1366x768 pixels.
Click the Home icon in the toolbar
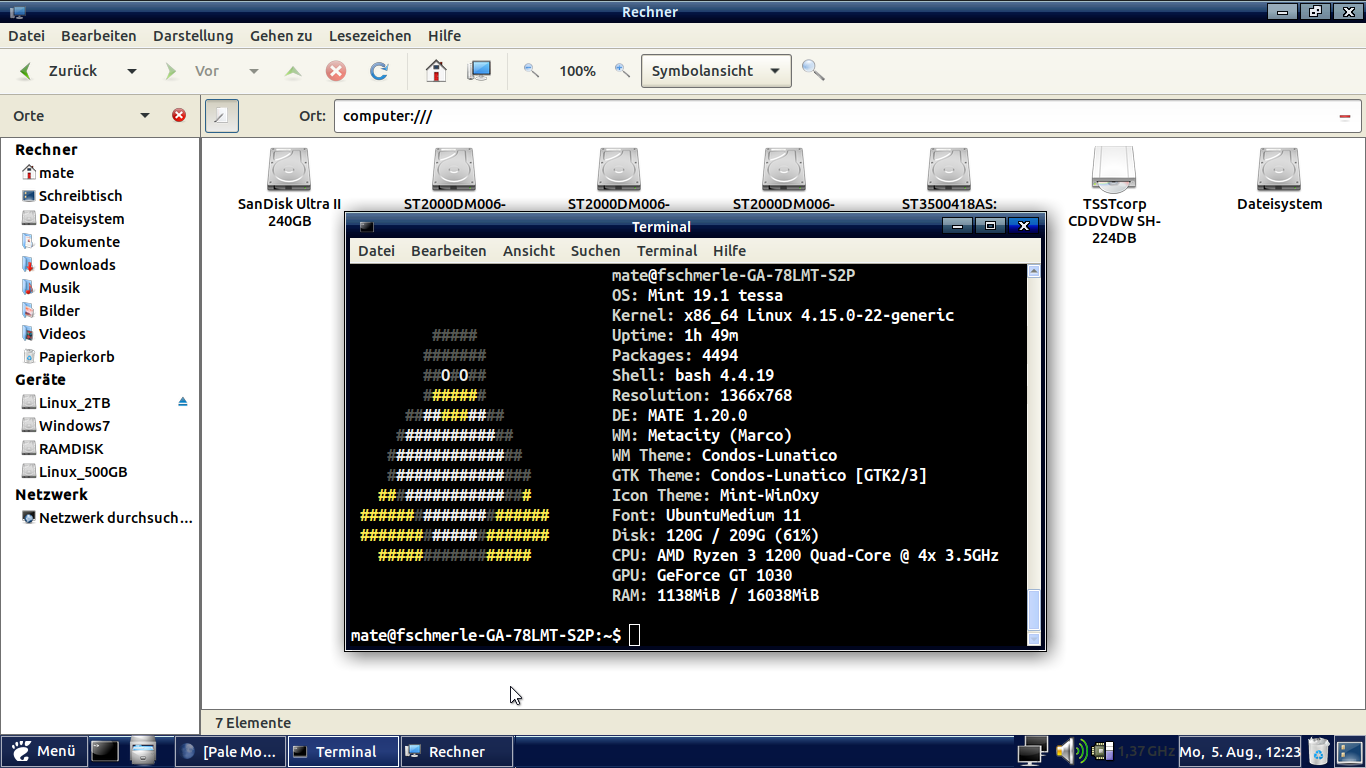click(435, 70)
